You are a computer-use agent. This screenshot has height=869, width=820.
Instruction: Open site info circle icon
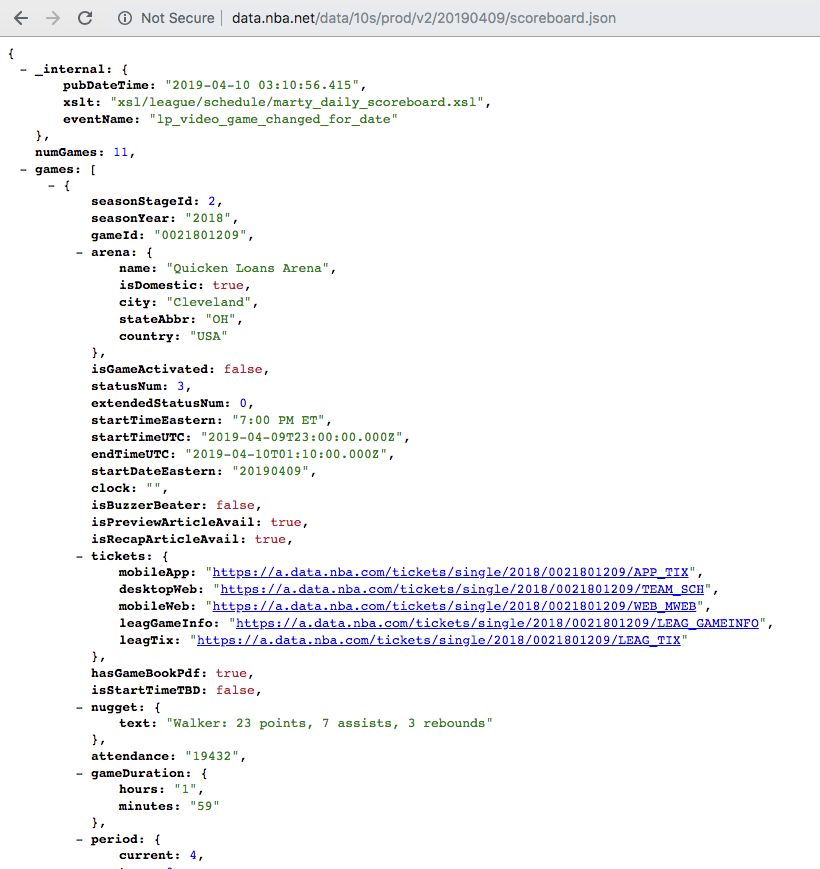point(125,18)
